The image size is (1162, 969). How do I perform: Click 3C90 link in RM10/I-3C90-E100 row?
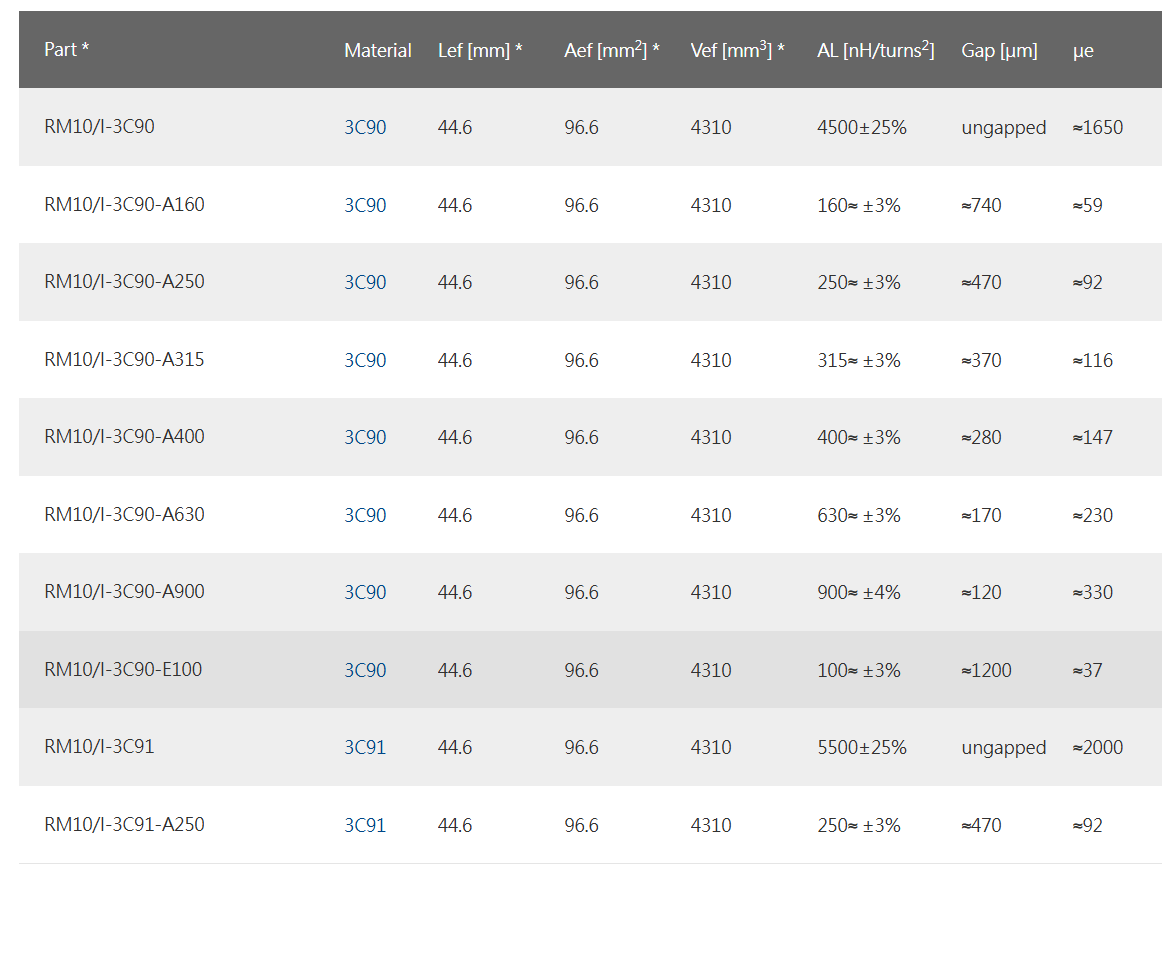[365, 671]
